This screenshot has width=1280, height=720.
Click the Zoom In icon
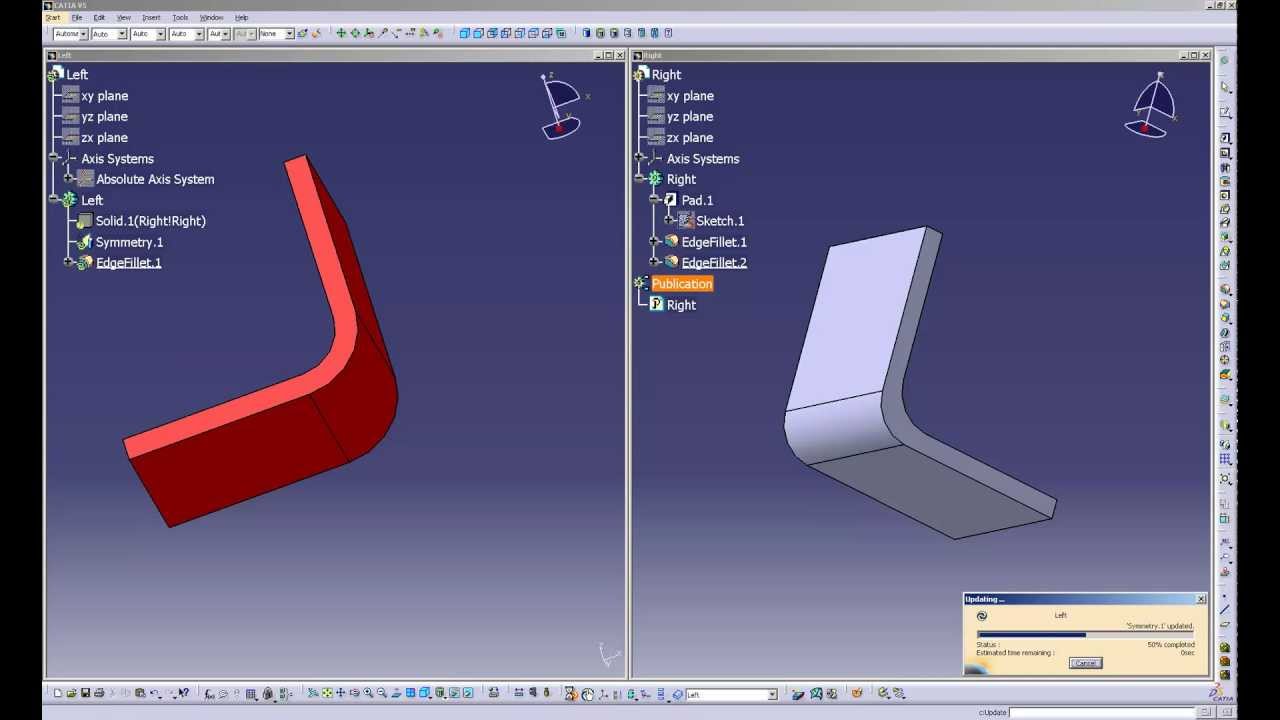tap(368, 693)
